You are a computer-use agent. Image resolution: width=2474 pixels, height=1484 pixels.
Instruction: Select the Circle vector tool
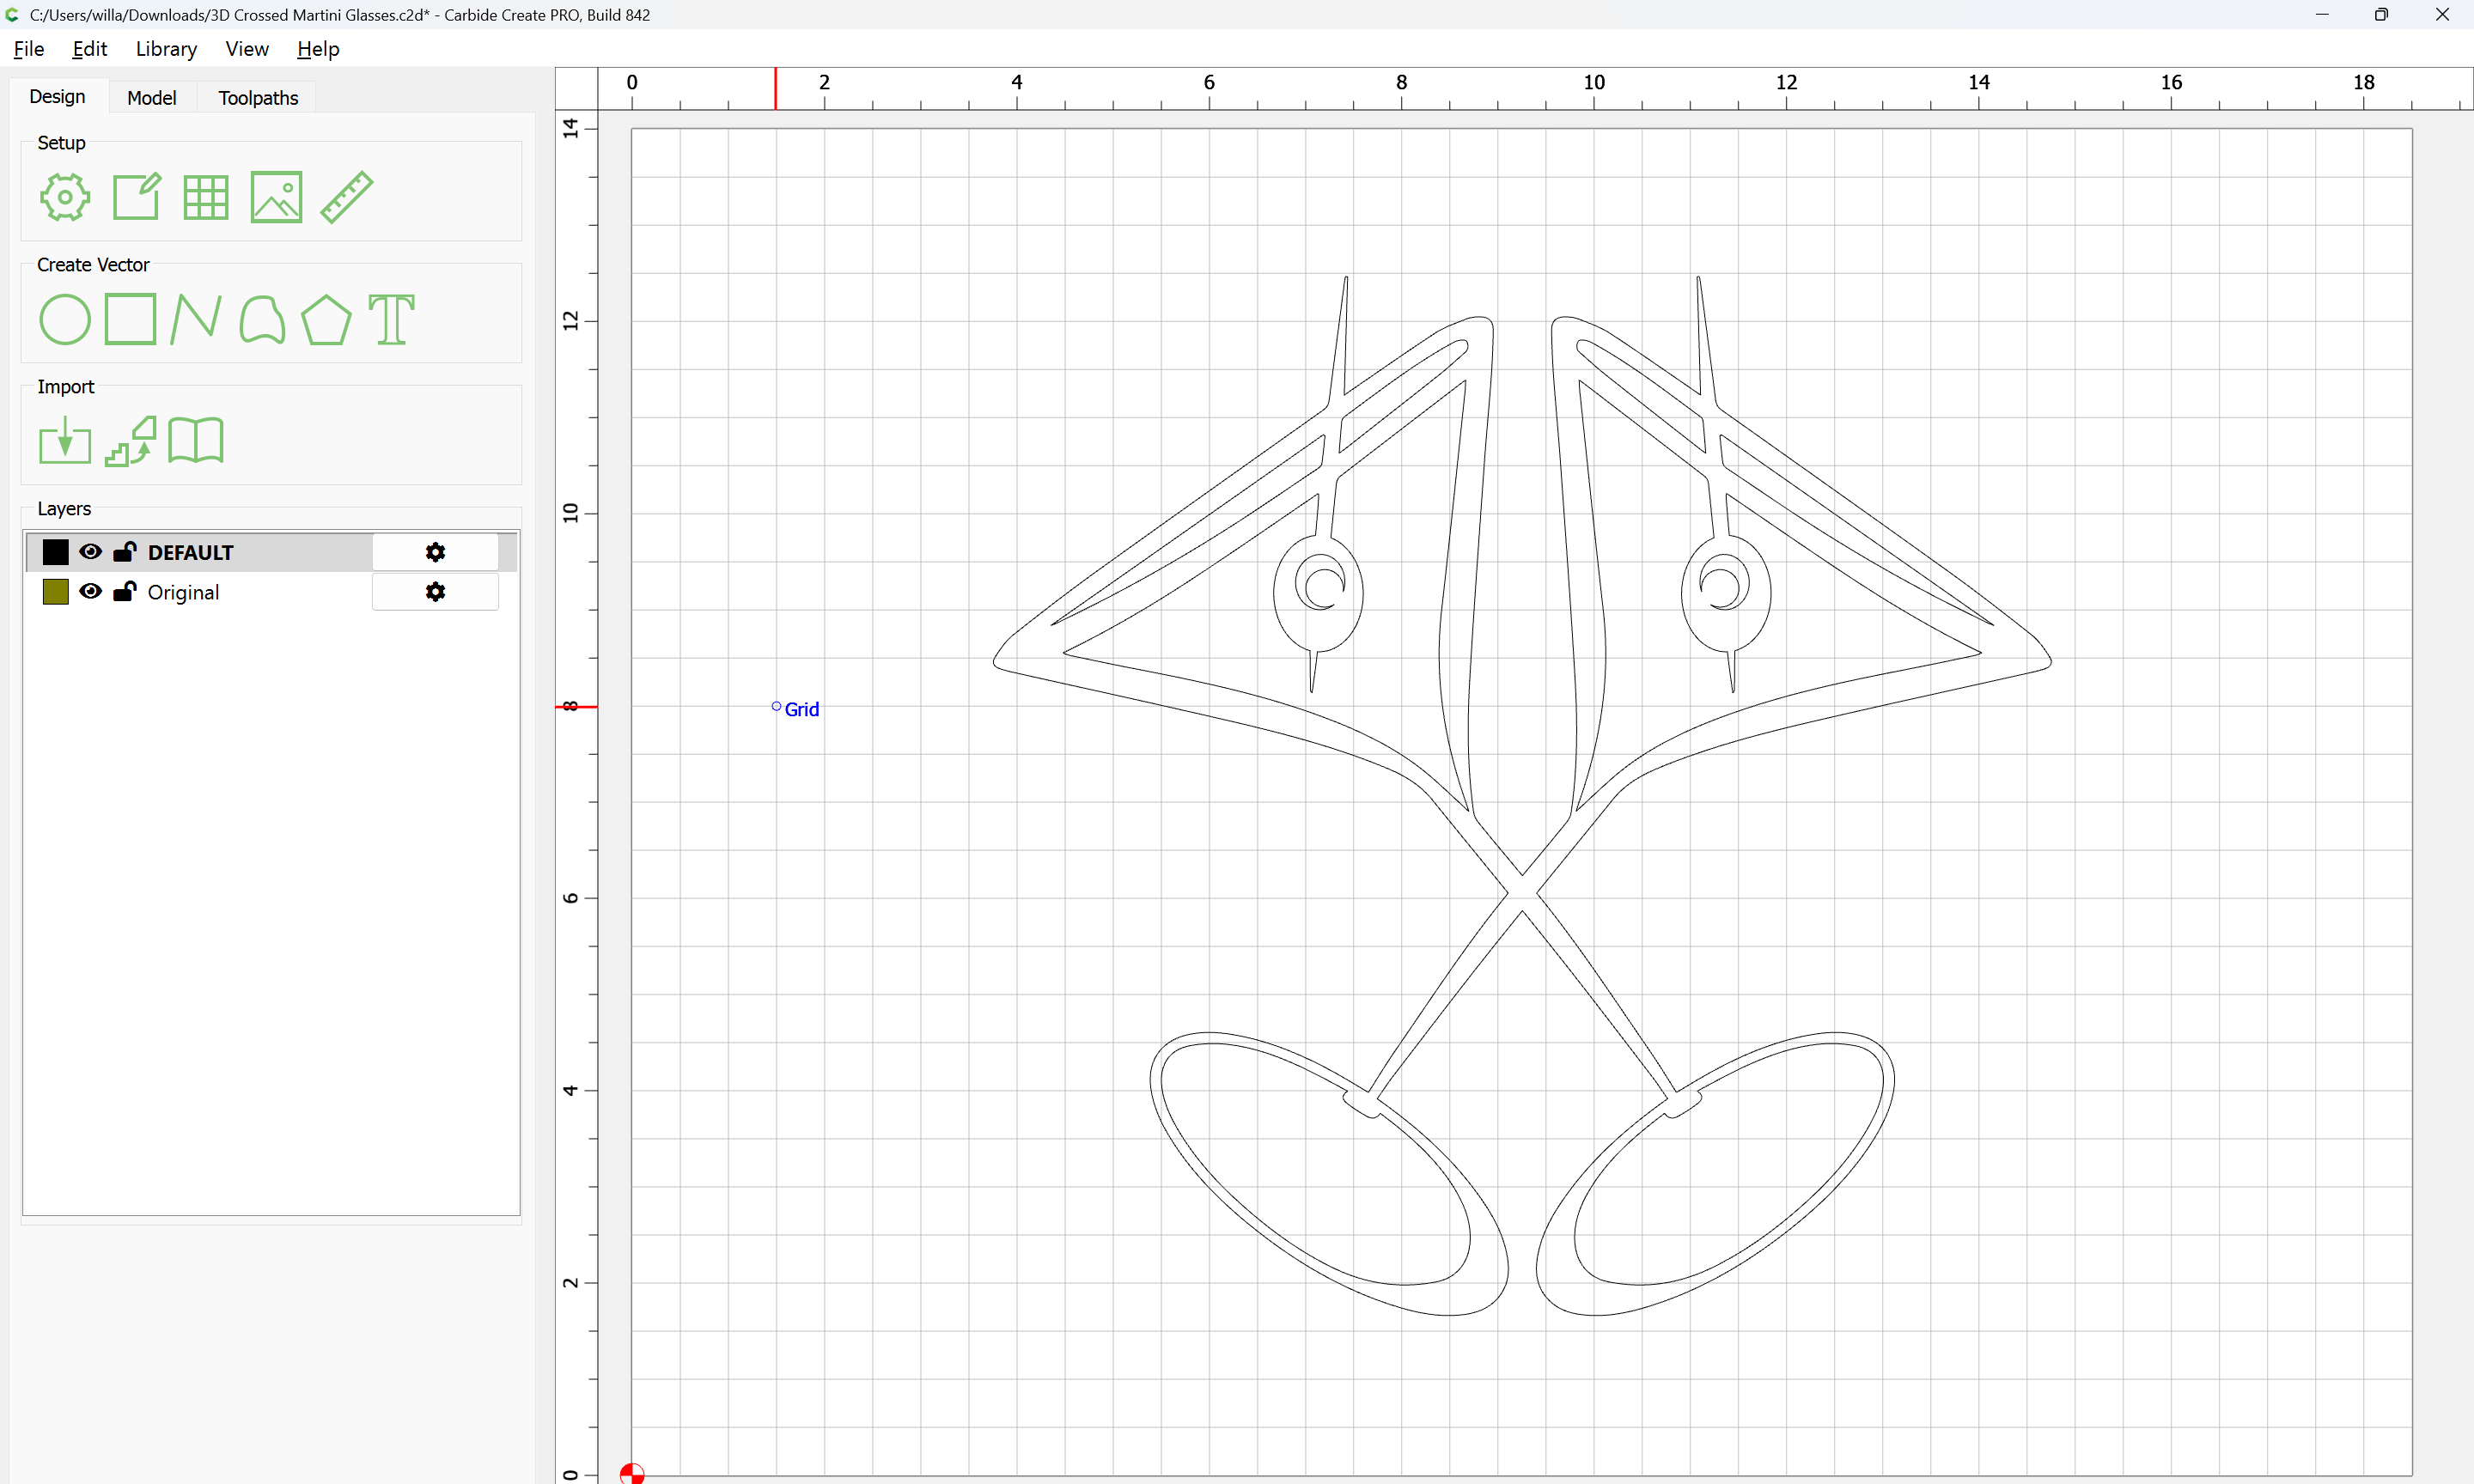click(x=64, y=320)
